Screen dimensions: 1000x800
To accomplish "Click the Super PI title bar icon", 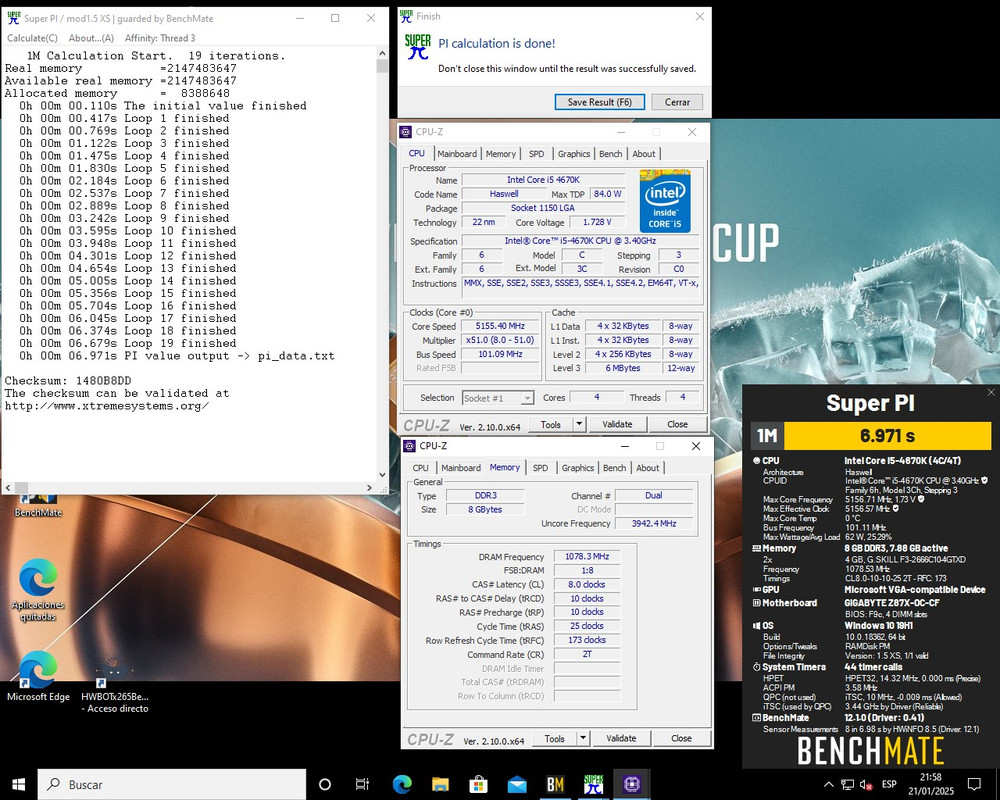I will click(13, 19).
